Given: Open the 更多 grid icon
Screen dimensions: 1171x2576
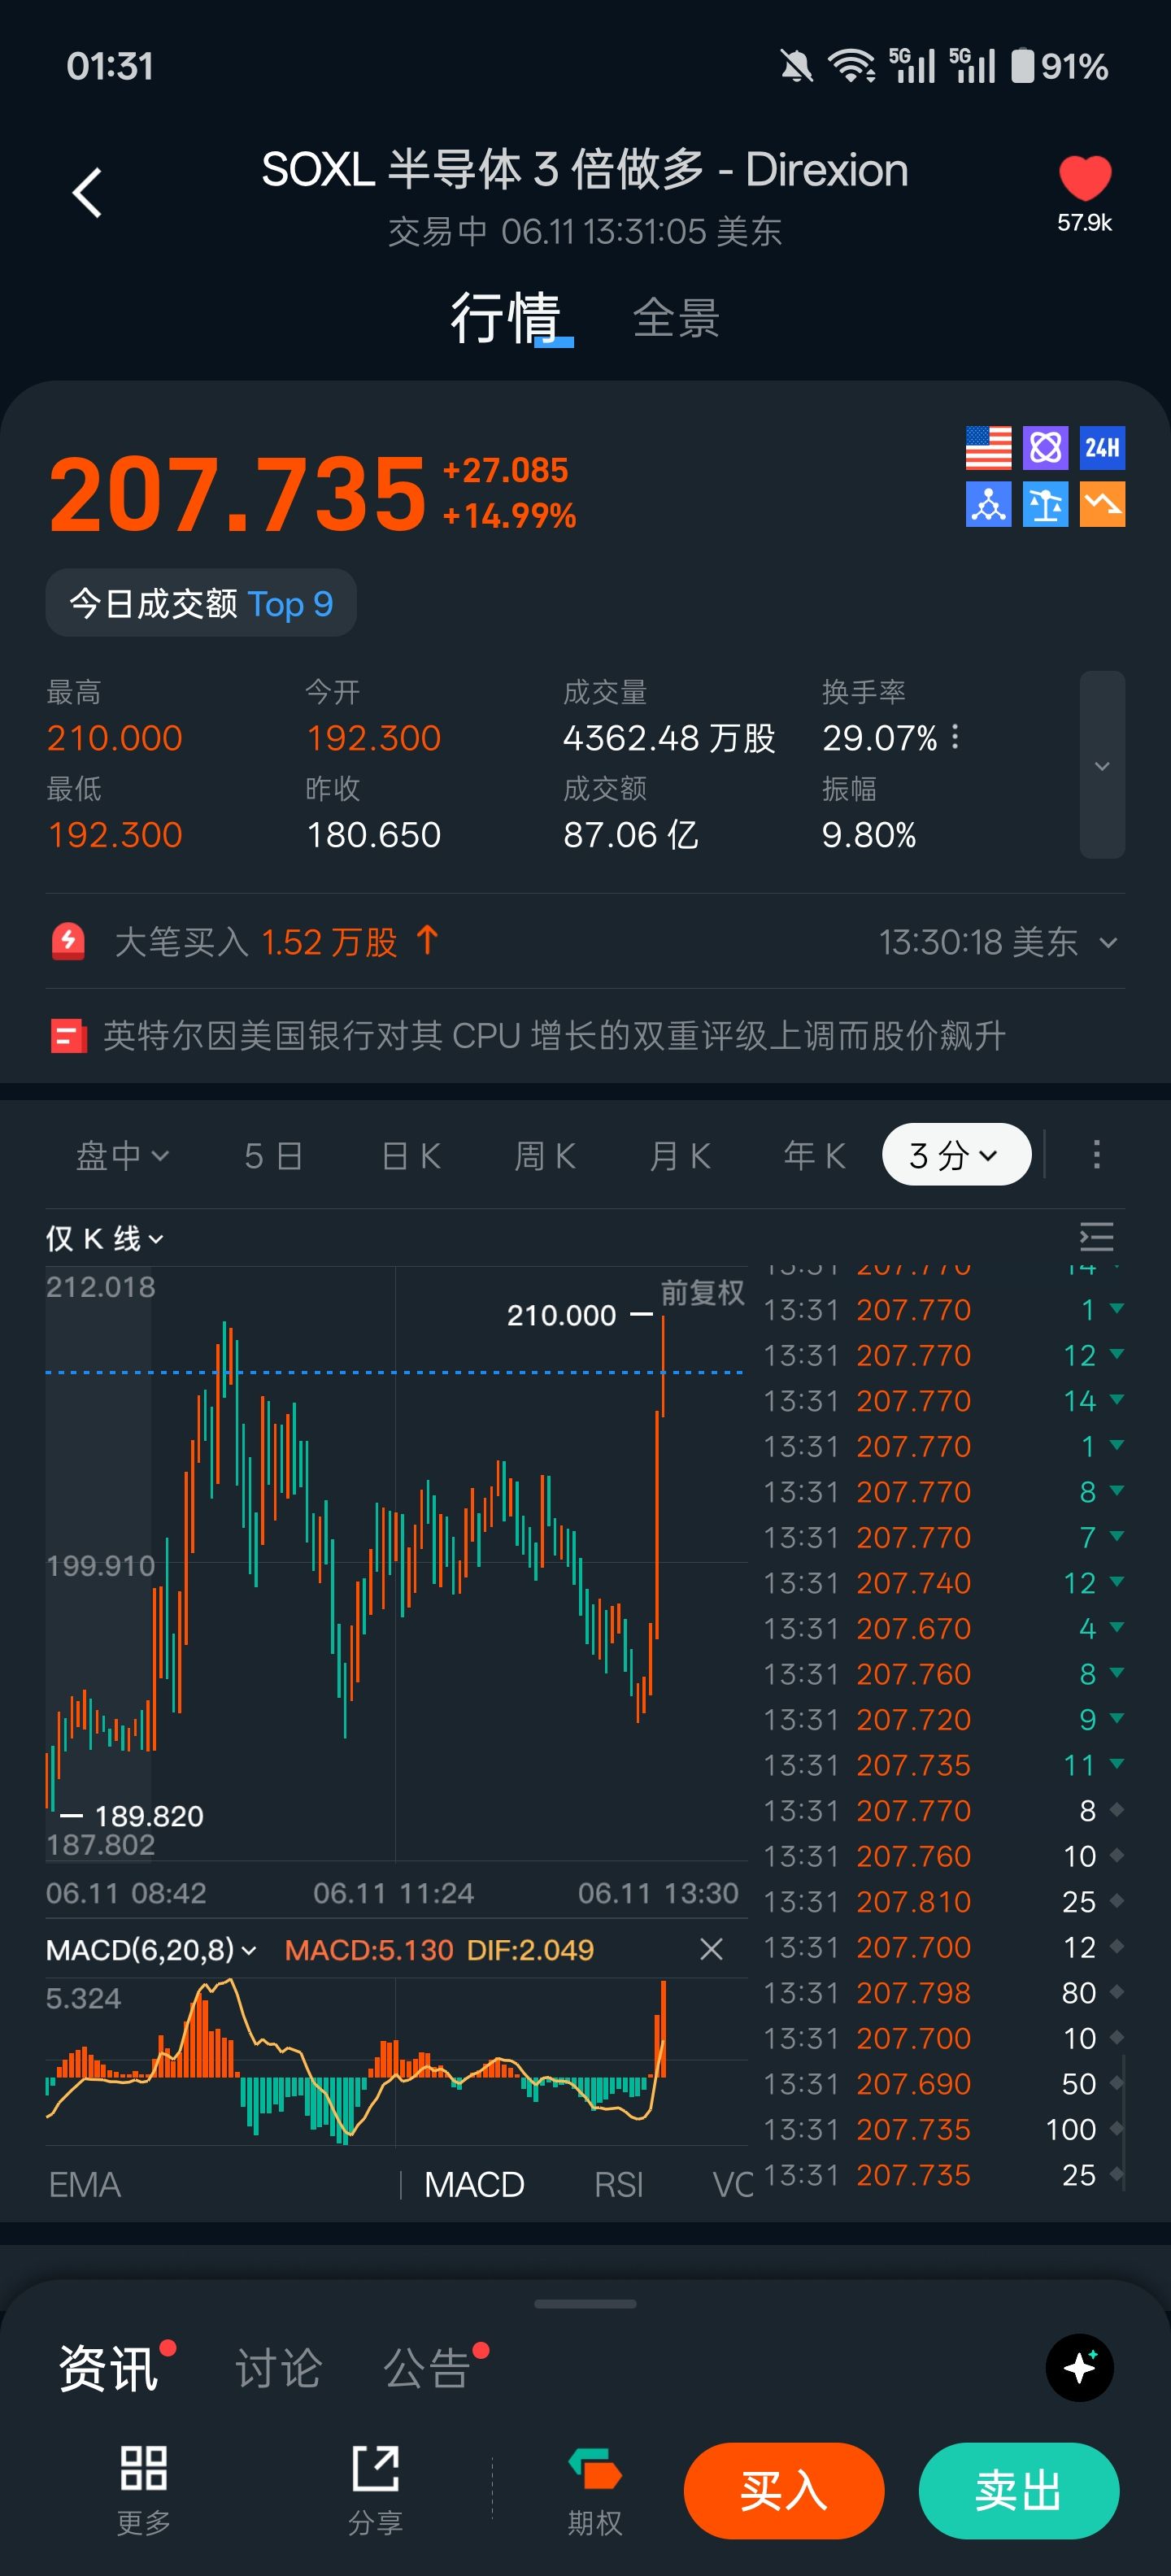Looking at the screenshot, I should [144, 2468].
